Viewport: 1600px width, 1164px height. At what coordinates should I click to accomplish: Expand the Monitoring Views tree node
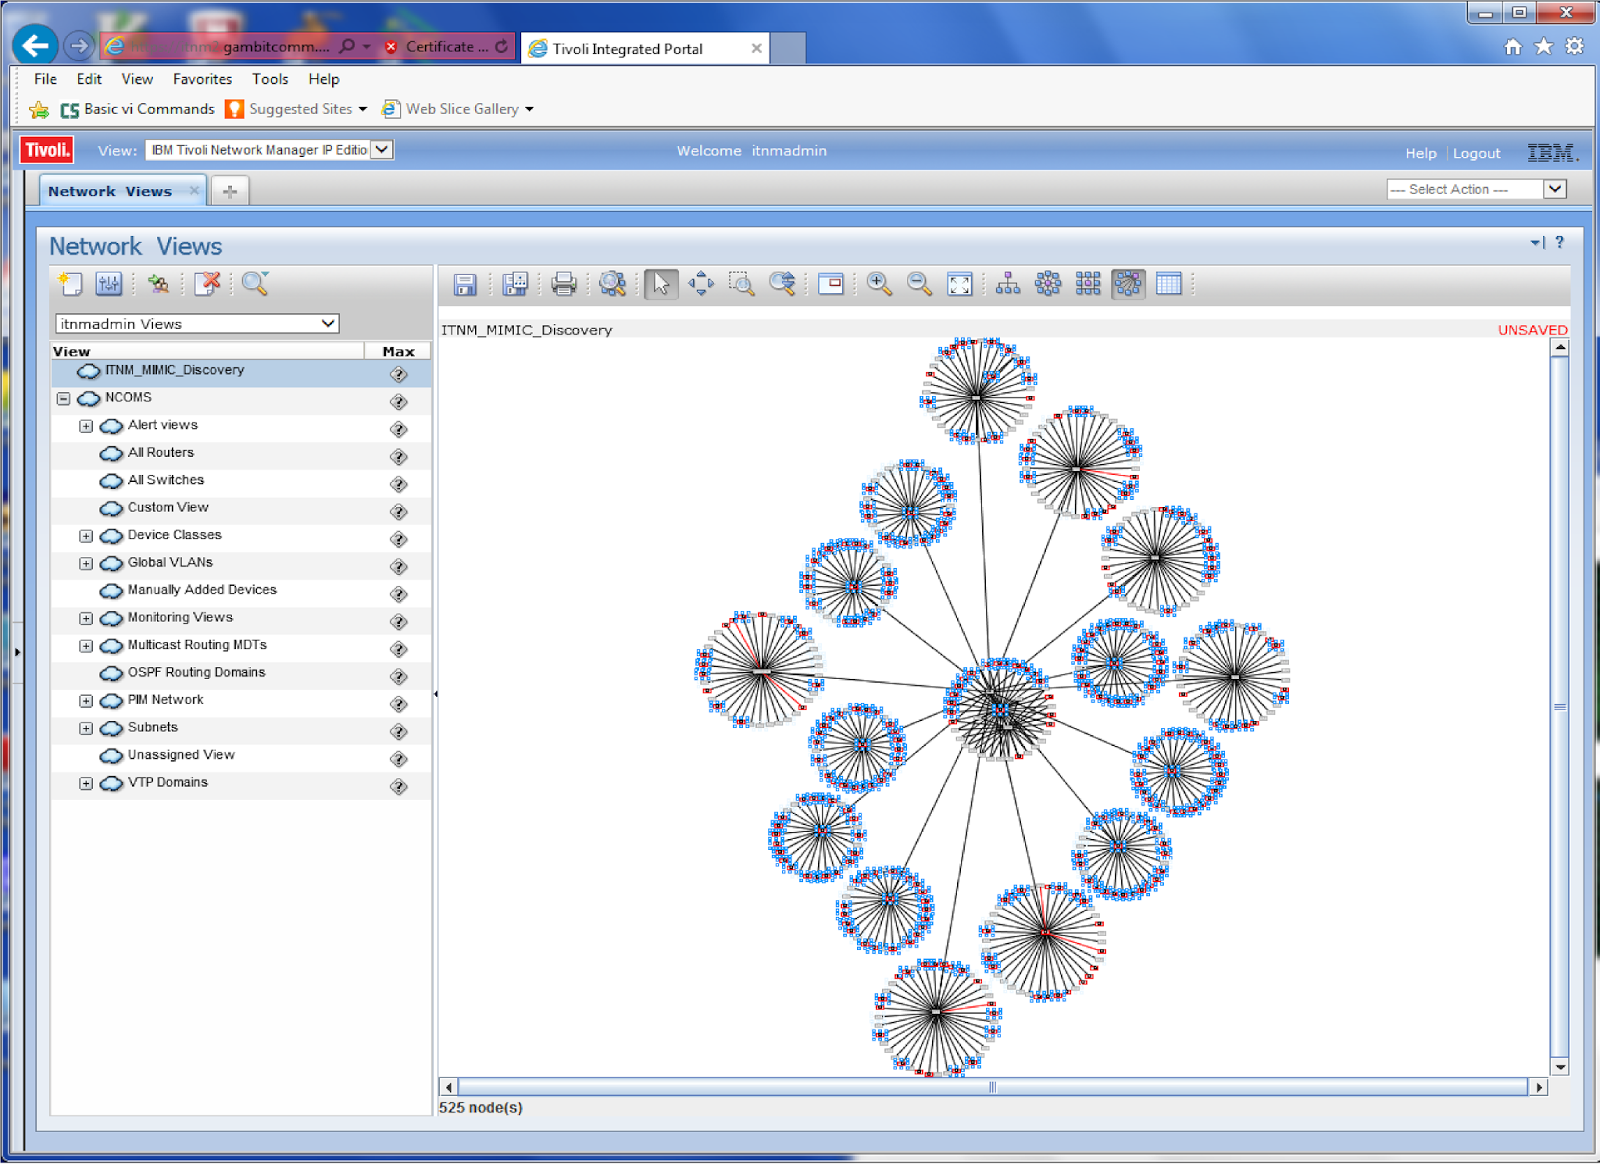tap(86, 618)
